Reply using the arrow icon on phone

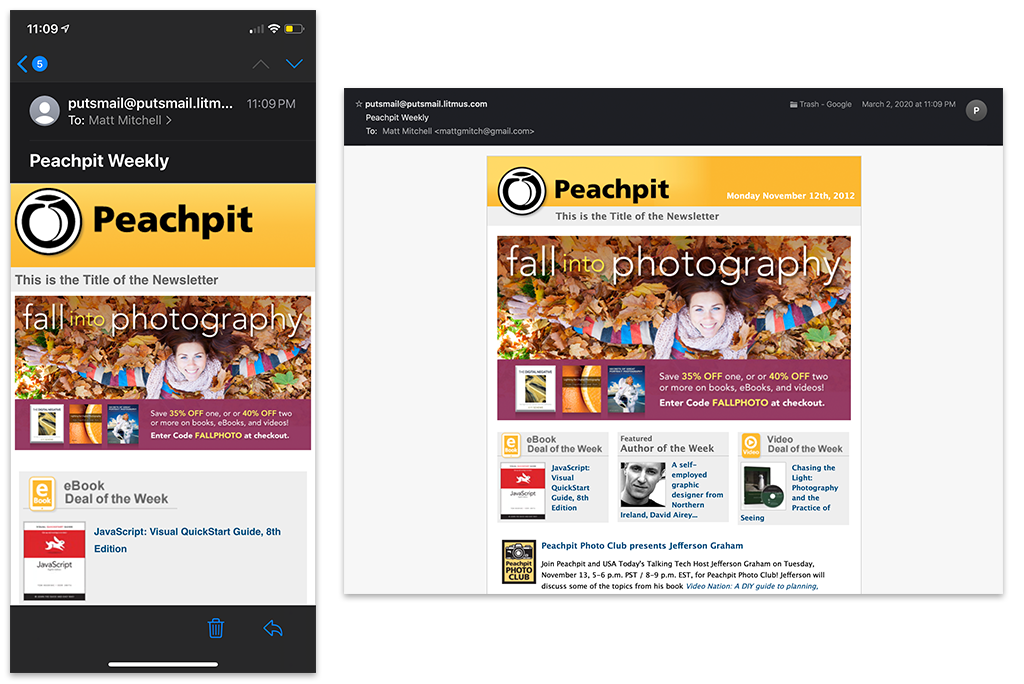(x=273, y=628)
